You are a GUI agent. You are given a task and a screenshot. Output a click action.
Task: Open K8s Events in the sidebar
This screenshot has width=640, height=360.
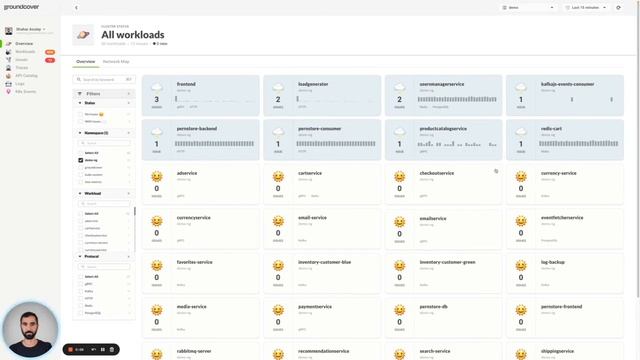pos(25,91)
